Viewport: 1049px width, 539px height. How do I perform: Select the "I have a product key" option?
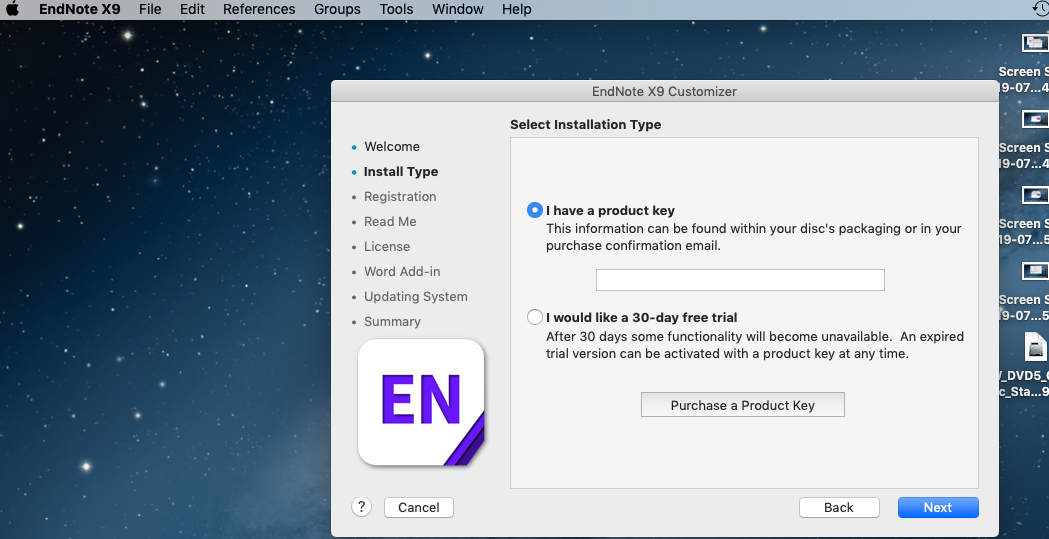pos(535,211)
